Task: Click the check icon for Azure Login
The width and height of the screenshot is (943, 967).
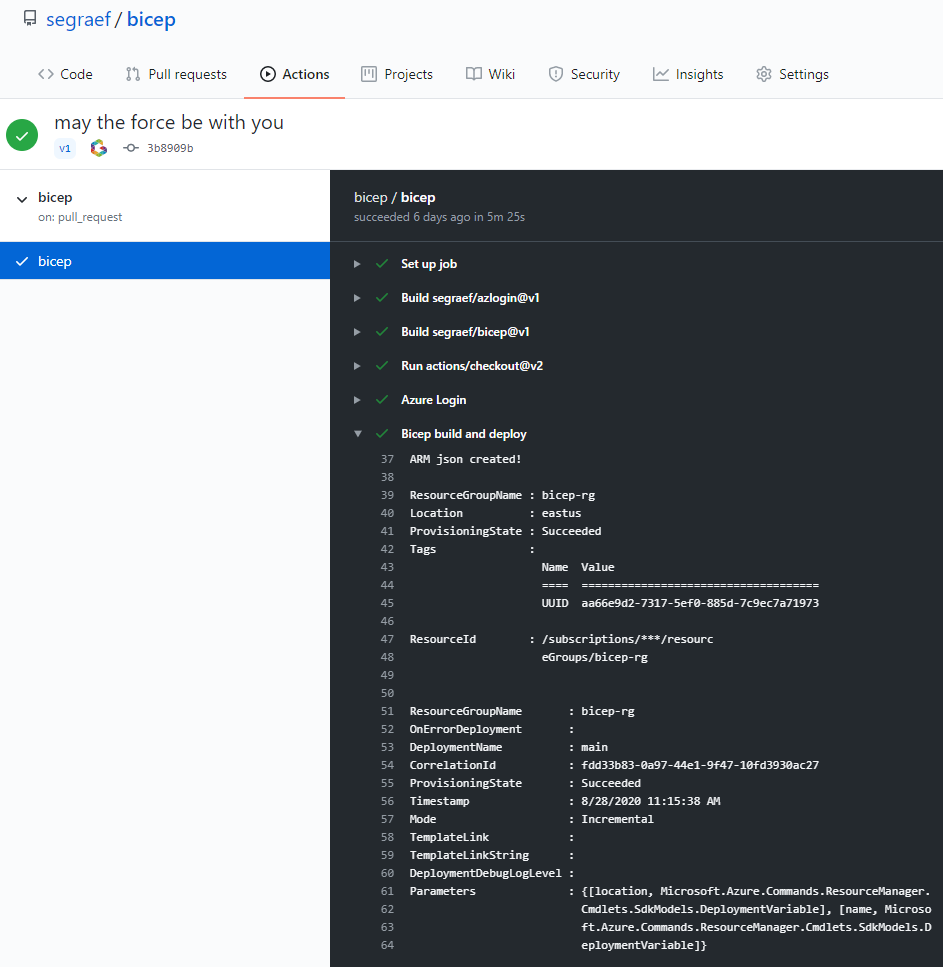Action: click(x=382, y=400)
